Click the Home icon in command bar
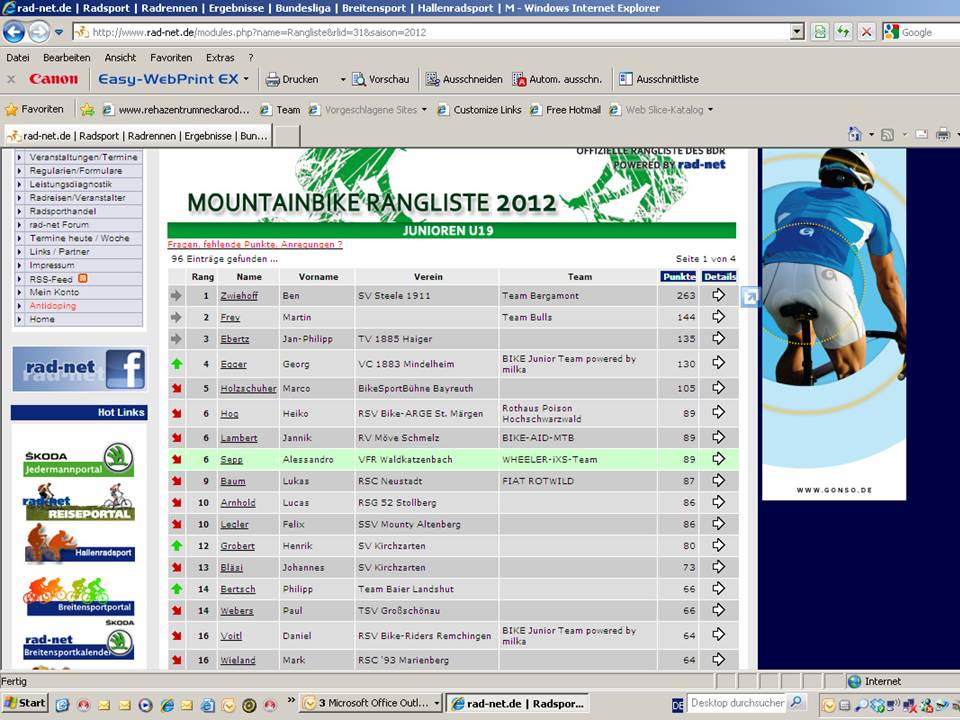This screenshot has height=720, width=960. tap(854, 135)
